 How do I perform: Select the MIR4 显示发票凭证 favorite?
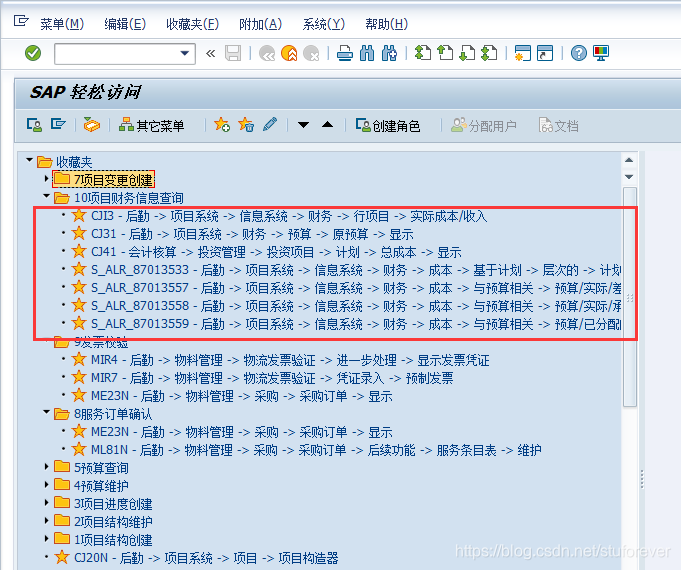pos(281,360)
